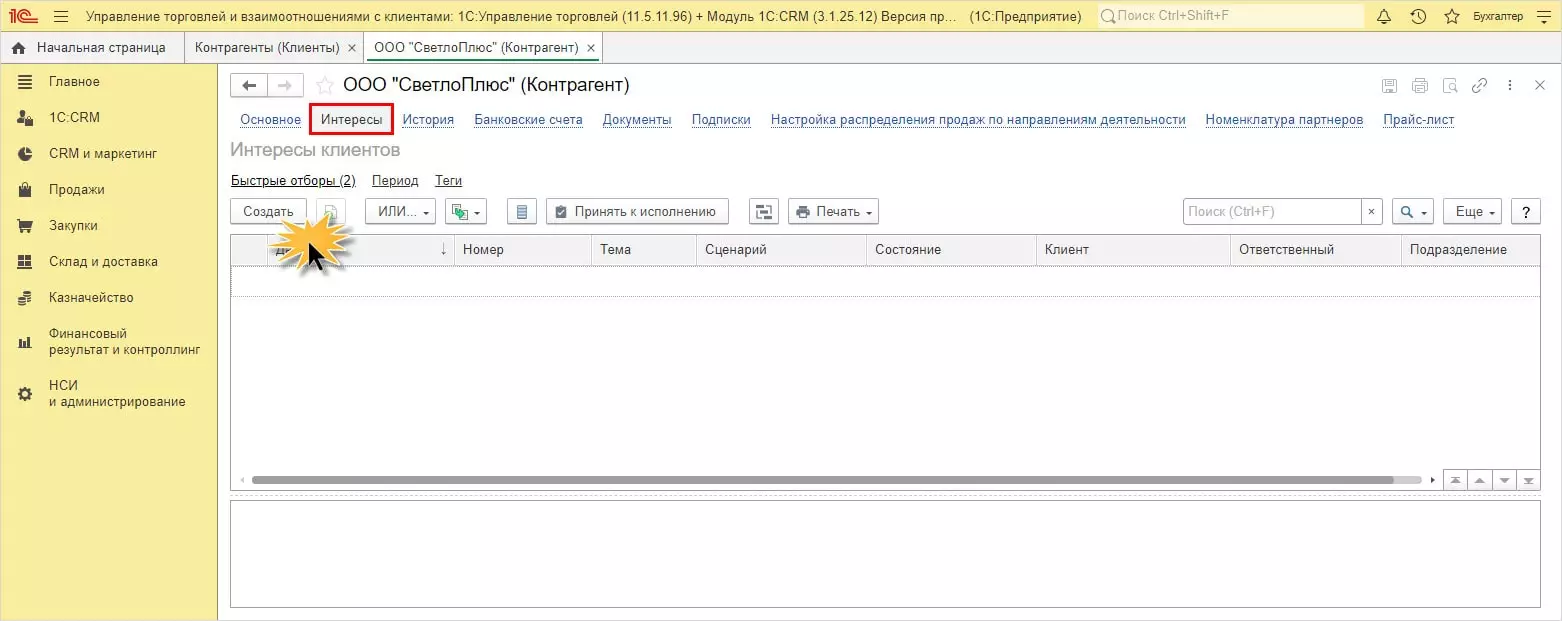Open create-based-on dropdown icon
The height and width of the screenshot is (621, 1562).
click(465, 211)
